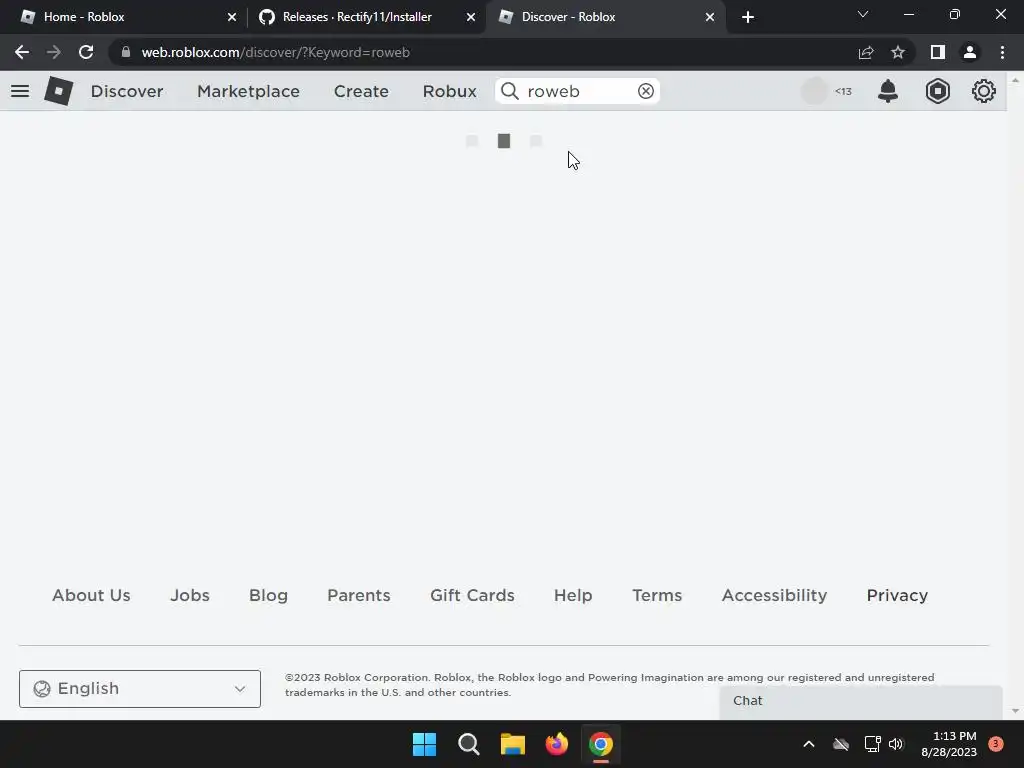
Task: Open the volume control in tray
Action: (x=896, y=744)
